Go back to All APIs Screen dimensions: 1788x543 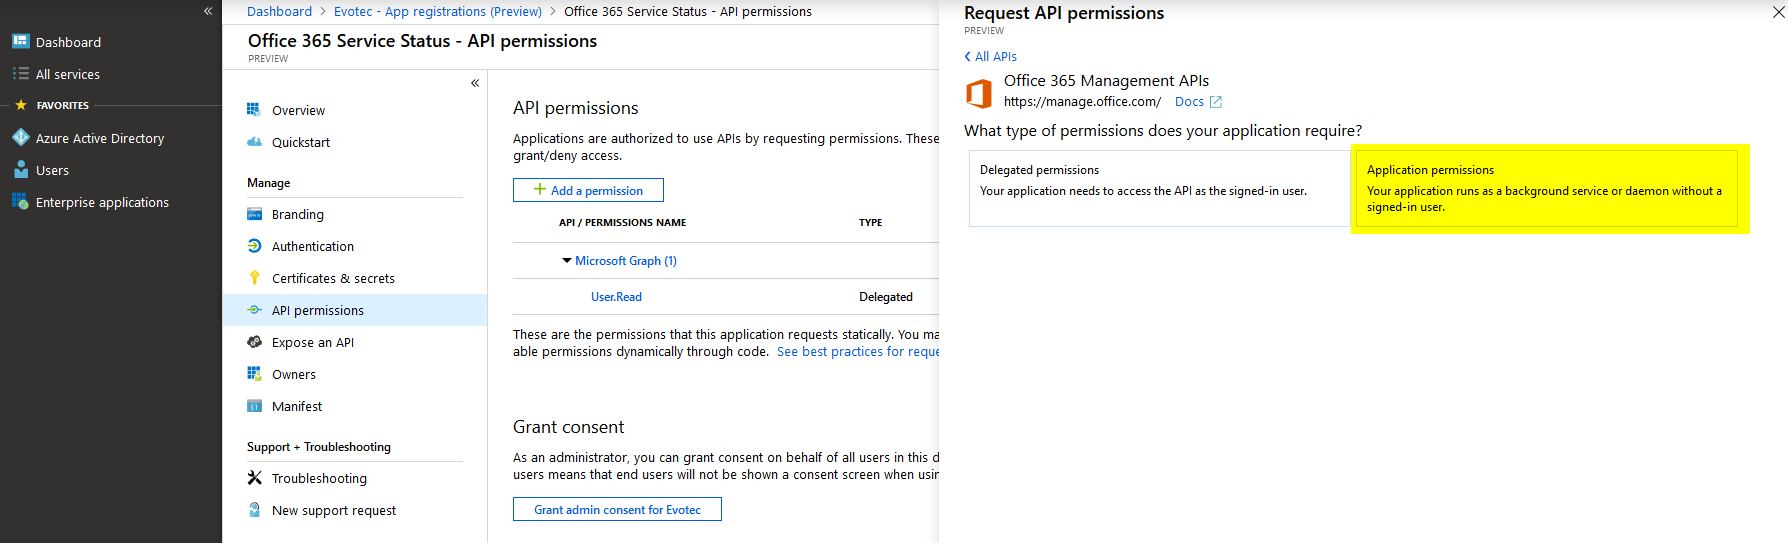(x=991, y=57)
